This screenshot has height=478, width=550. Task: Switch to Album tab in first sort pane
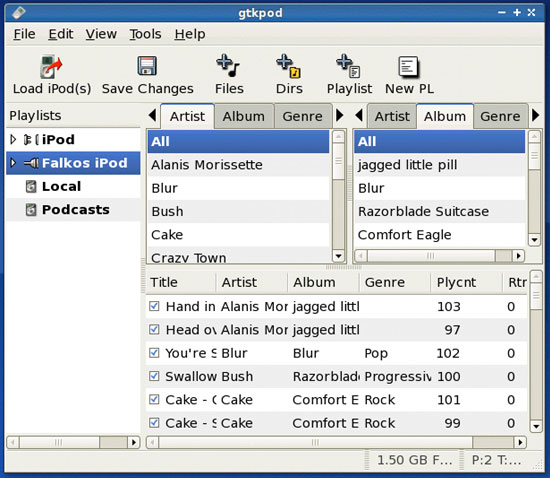tap(244, 116)
